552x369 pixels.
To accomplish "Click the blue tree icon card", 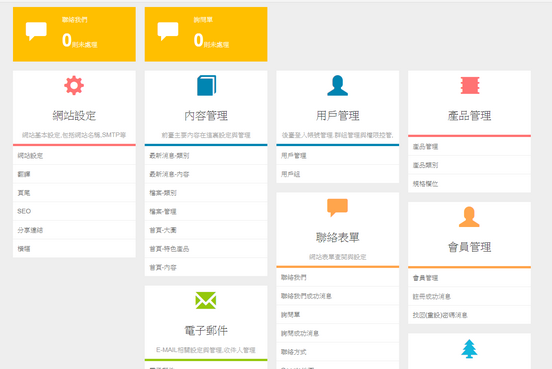I will click(x=469, y=349).
